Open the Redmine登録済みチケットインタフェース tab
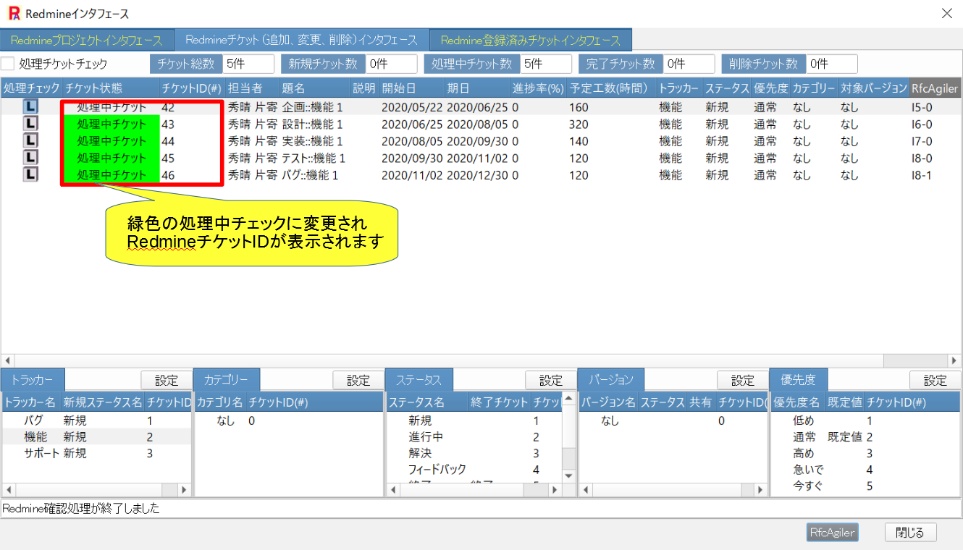This screenshot has height=550, width=963. tap(531, 41)
